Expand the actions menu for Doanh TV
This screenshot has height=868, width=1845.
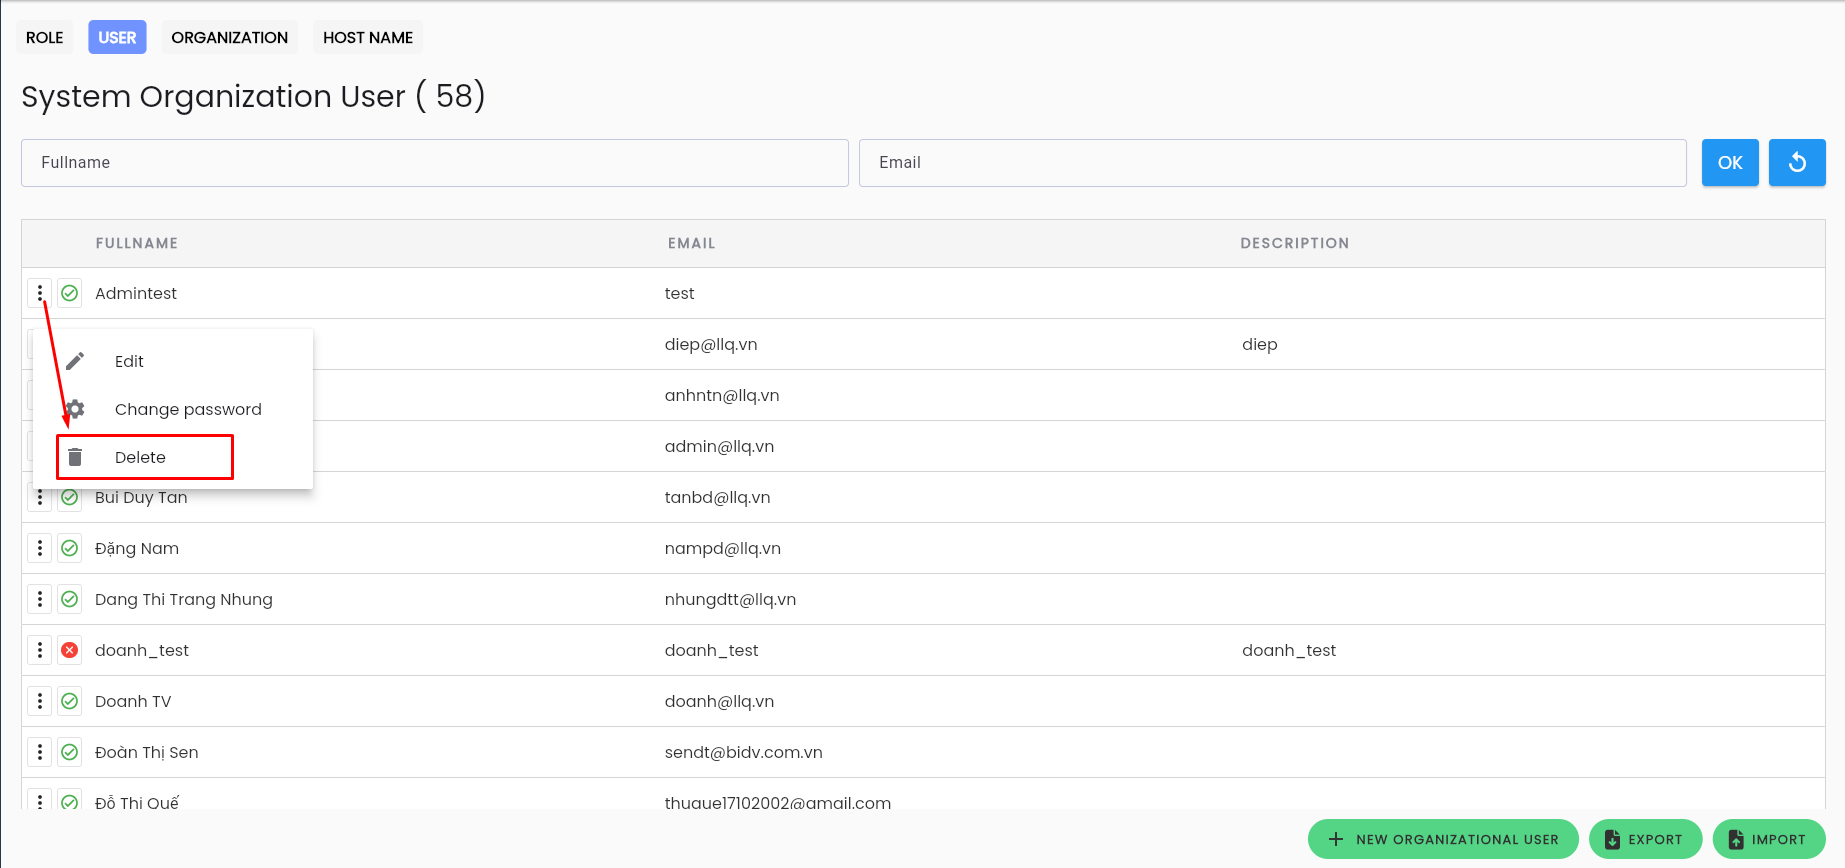point(40,701)
